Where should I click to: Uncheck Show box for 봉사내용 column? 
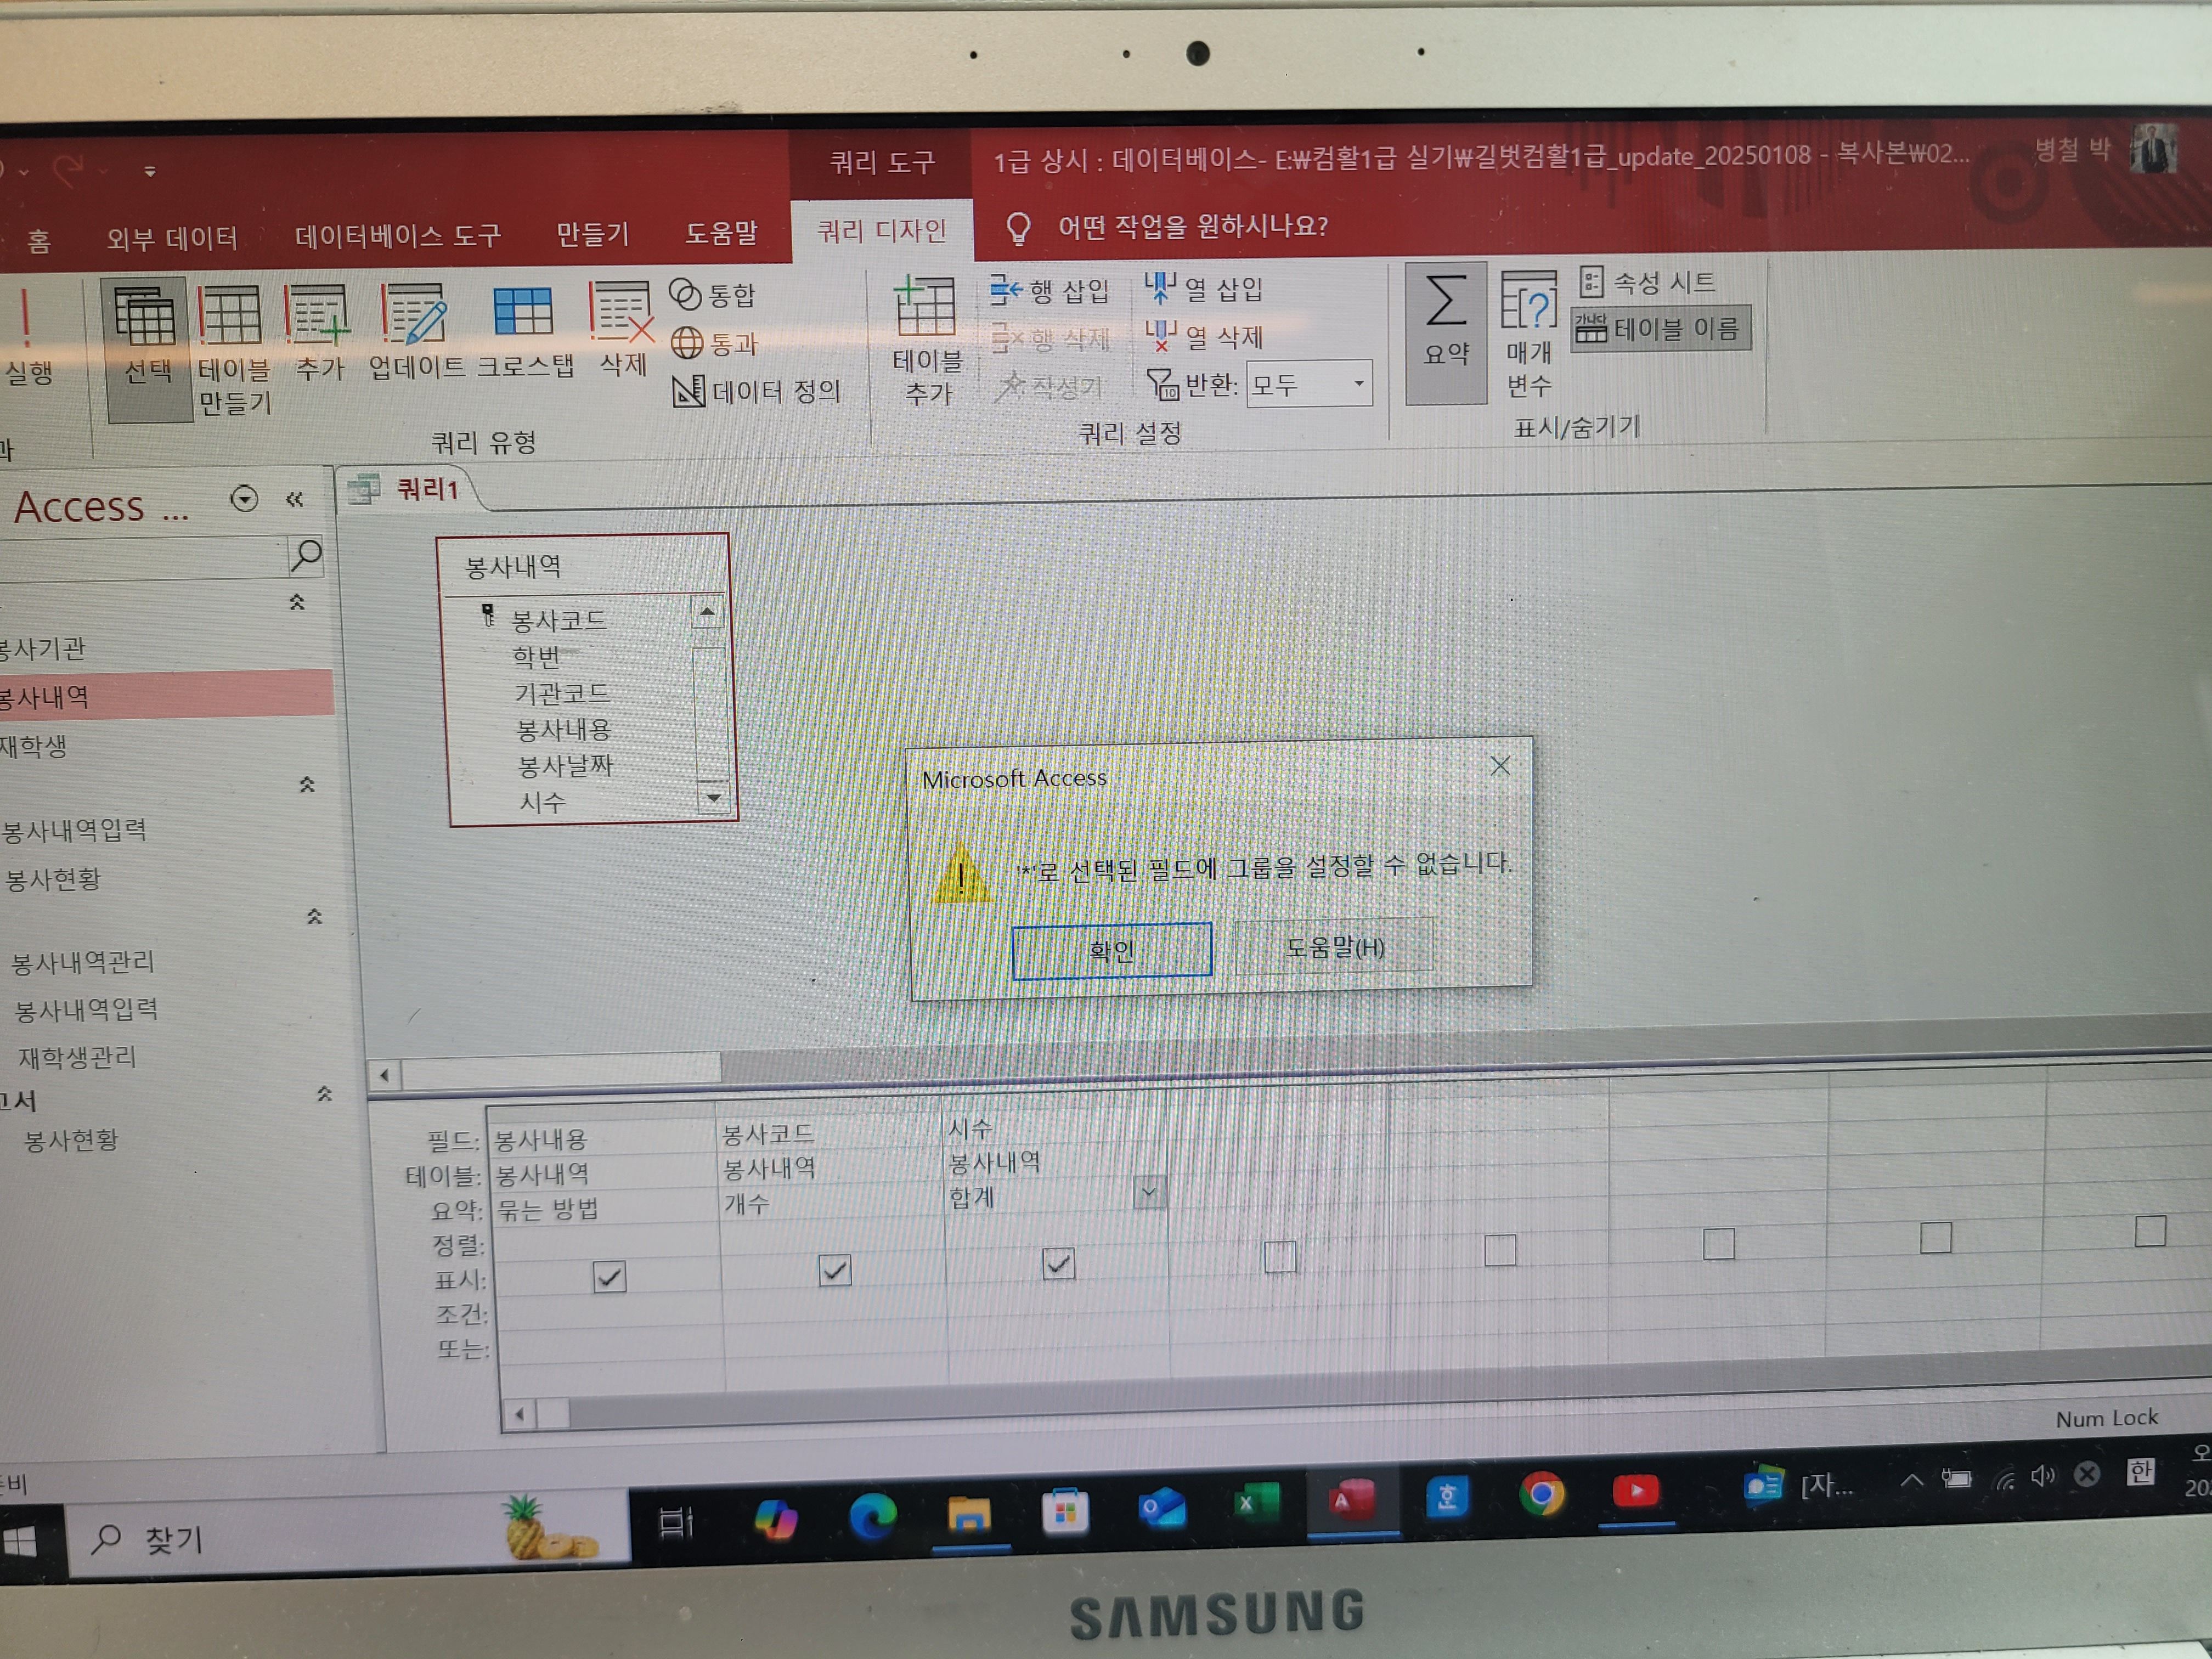pyautogui.click(x=609, y=1277)
